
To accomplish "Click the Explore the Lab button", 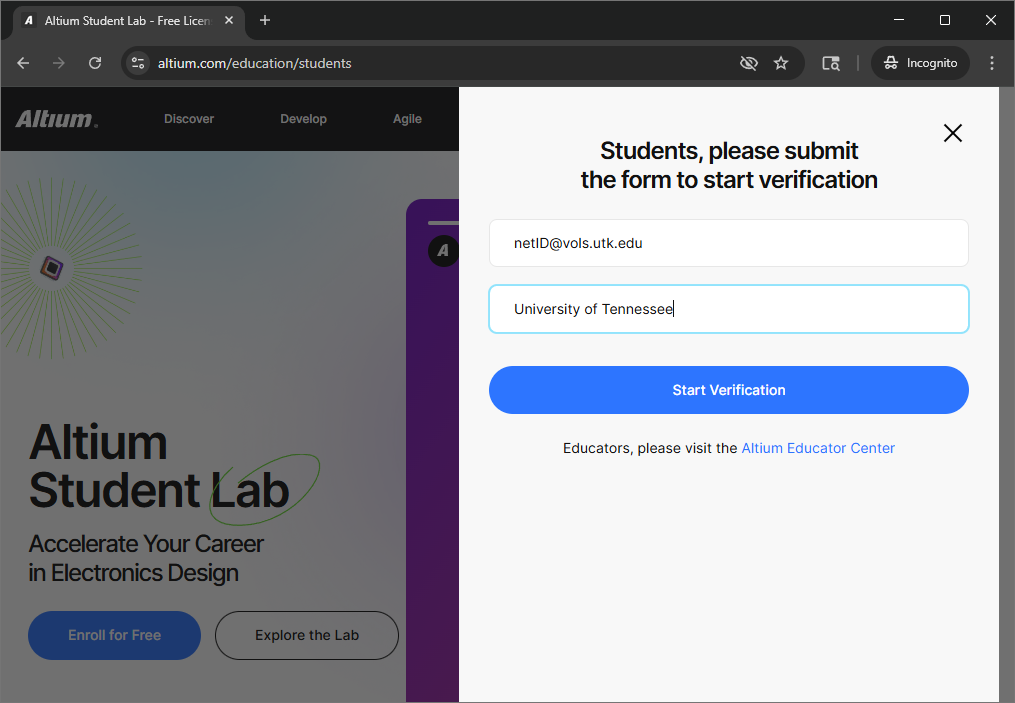I will (306, 635).
